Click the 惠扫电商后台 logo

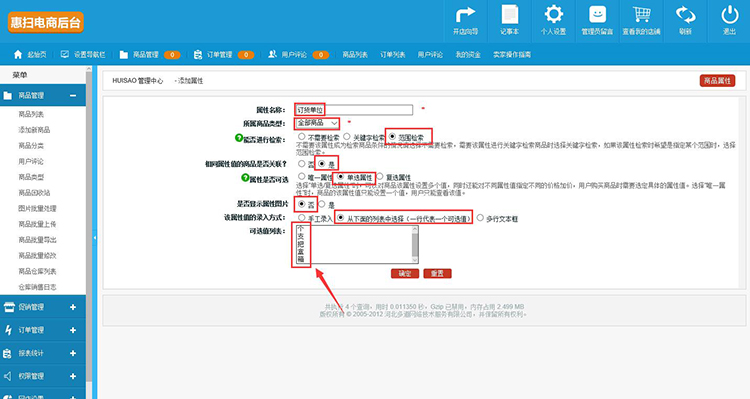click(45, 22)
